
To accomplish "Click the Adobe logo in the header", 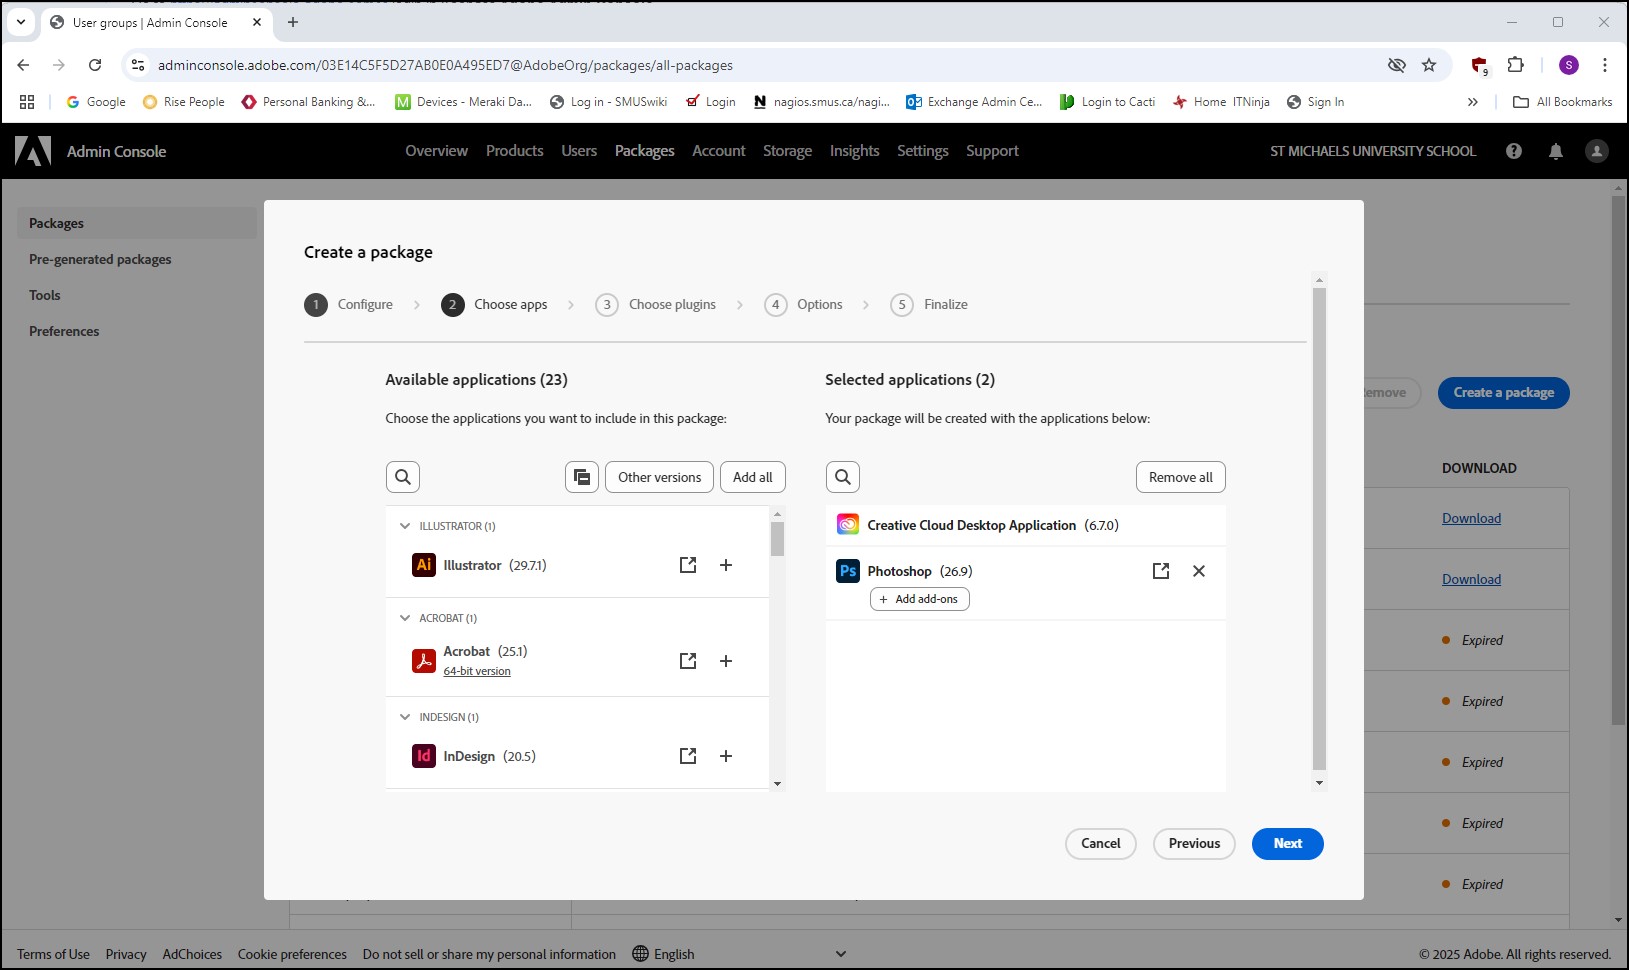I will coord(33,151).
